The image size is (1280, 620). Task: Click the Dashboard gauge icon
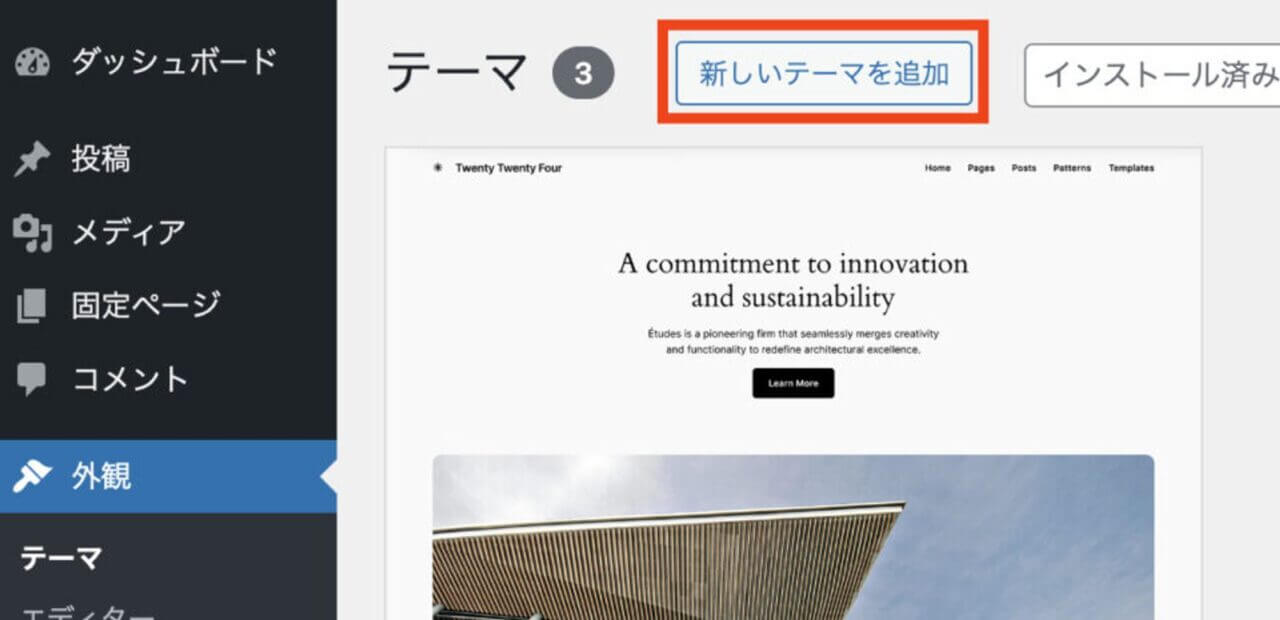tap(32, 62)
